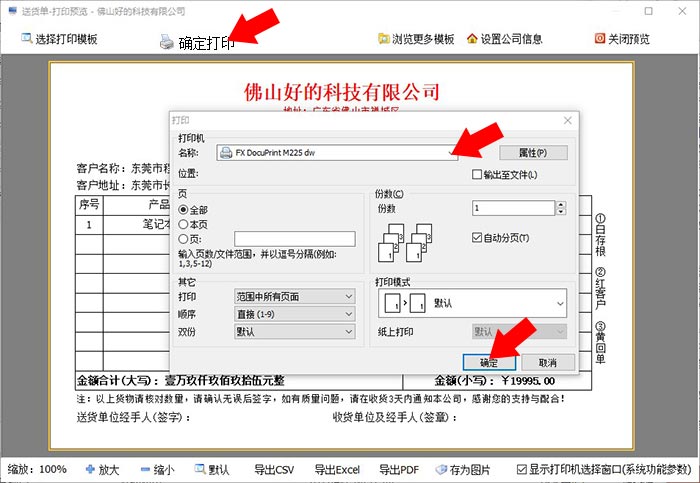Click 确定打印 toolbar item
This screenshot has height=483, width=700.
tap(197, 42)
